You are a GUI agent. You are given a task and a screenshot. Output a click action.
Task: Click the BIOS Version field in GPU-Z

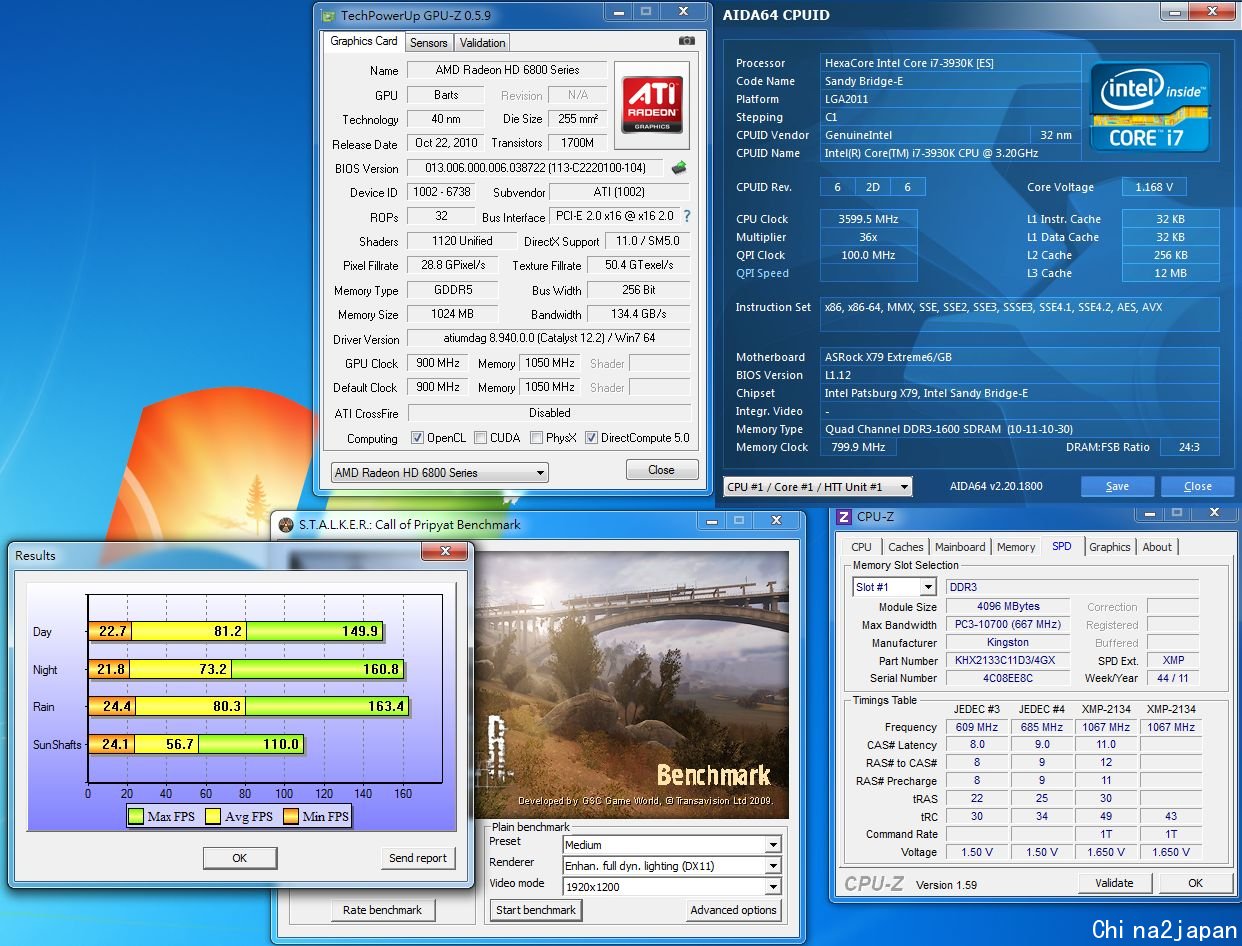point(535,168)
